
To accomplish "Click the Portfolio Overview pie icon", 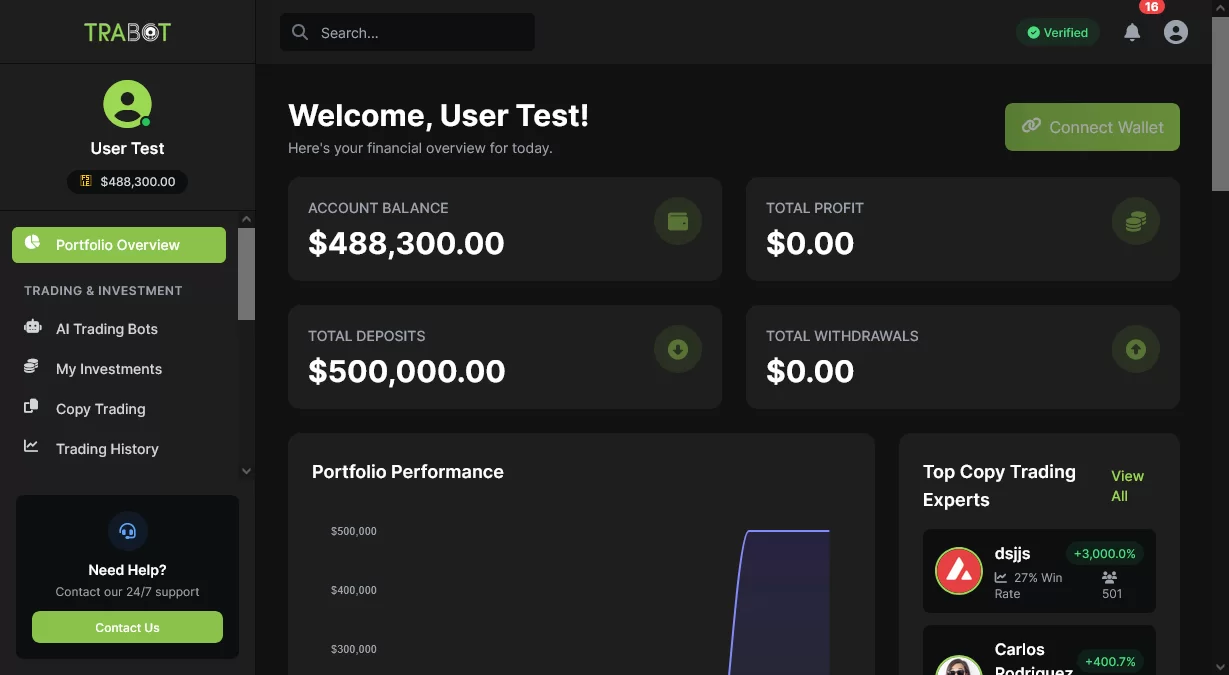I will pyautogui.click(x=32, y=244).
